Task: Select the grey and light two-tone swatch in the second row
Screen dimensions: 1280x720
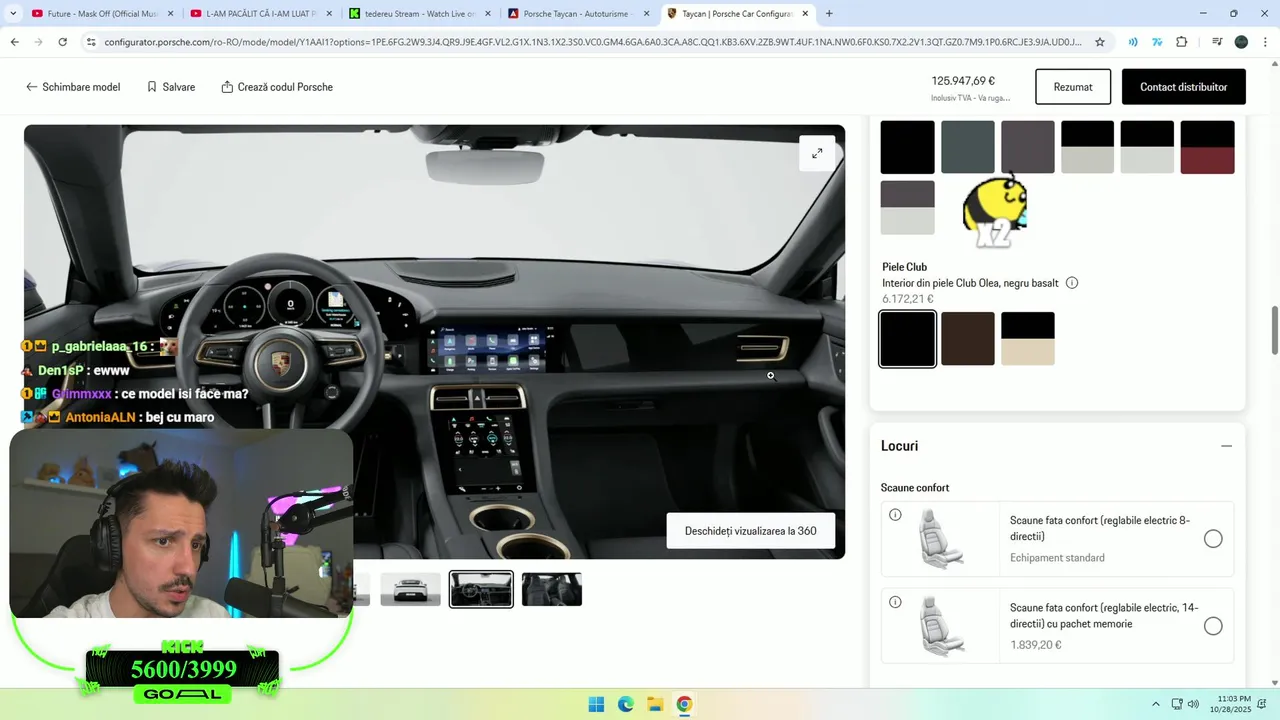Action: tap(908, 208)
